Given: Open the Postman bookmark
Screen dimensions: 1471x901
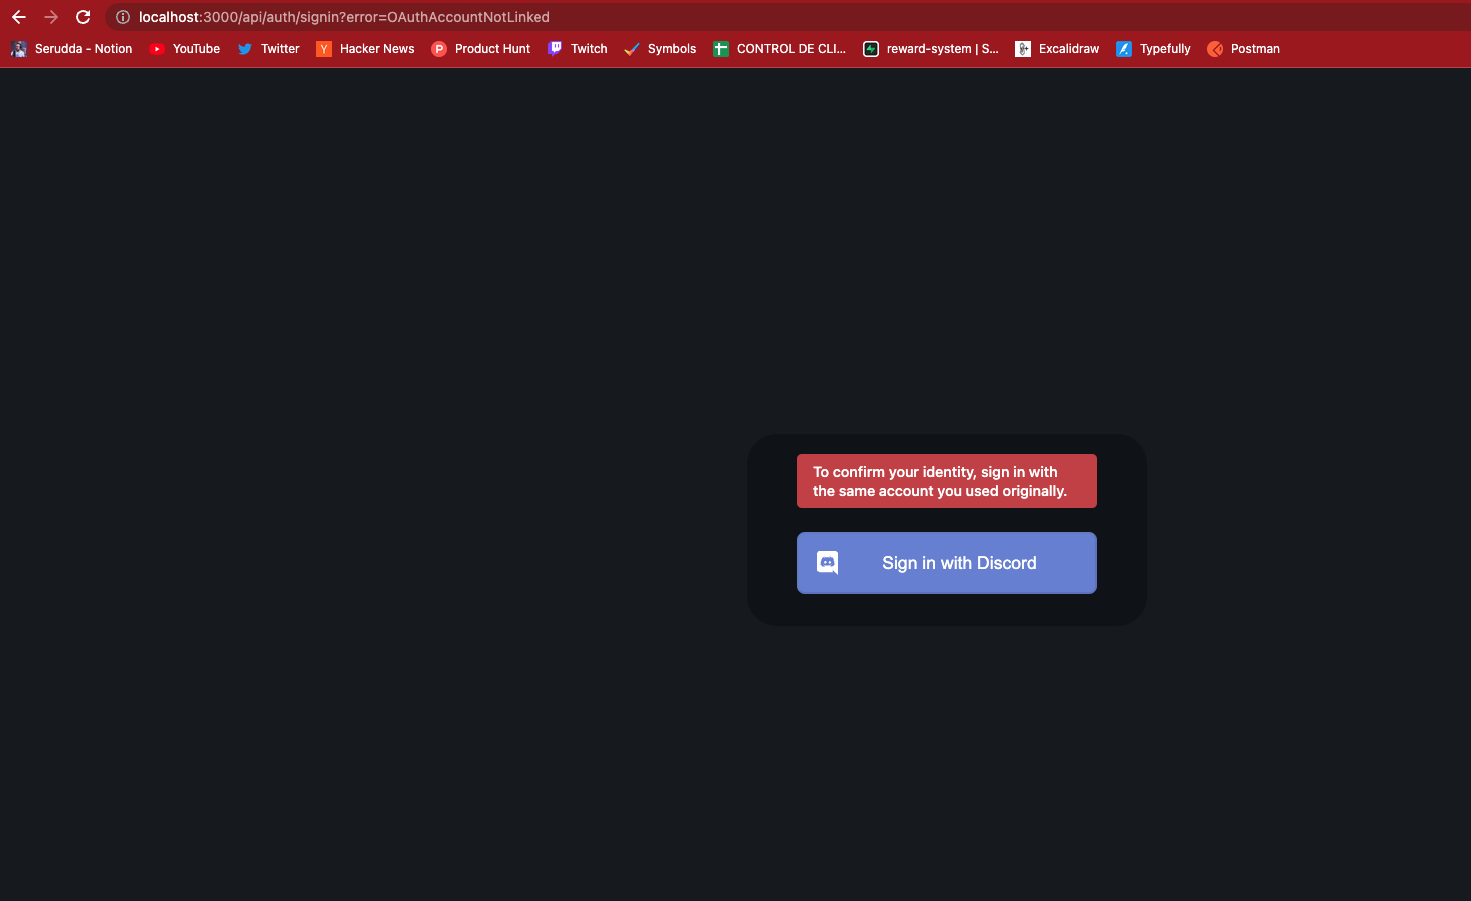Looking at the screenshot, I should click(1243, 48).
